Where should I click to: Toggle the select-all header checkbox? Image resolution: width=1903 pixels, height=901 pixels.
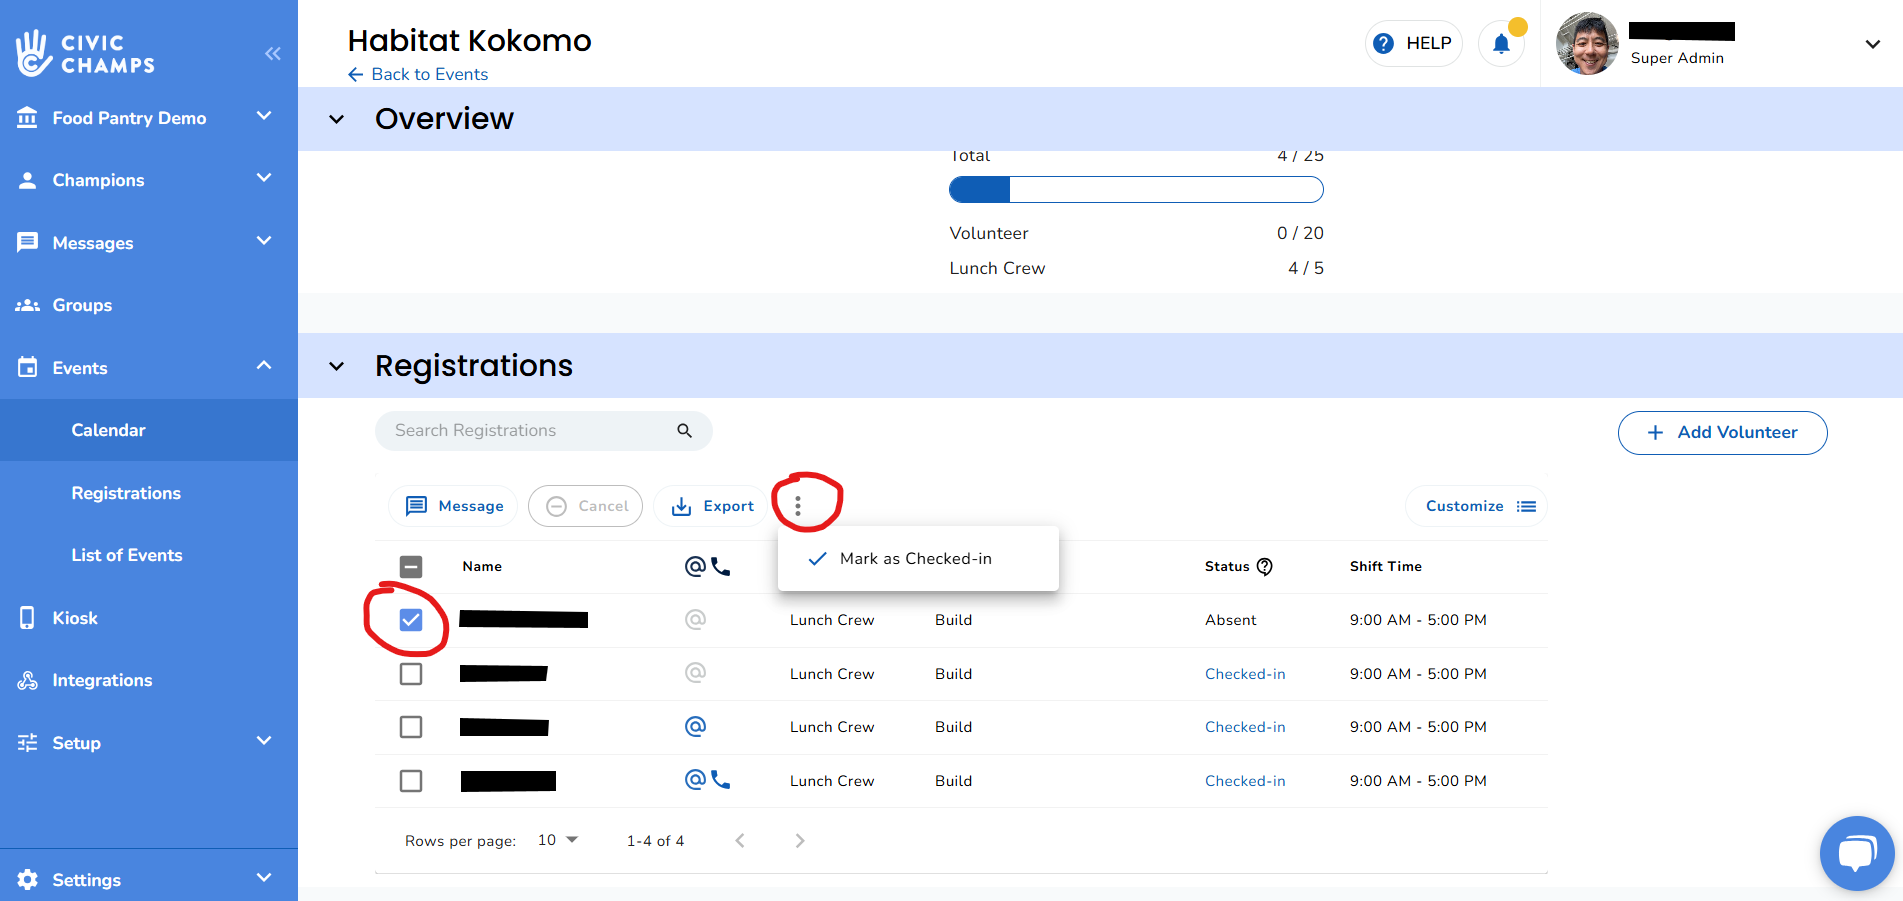coord(411,567)
